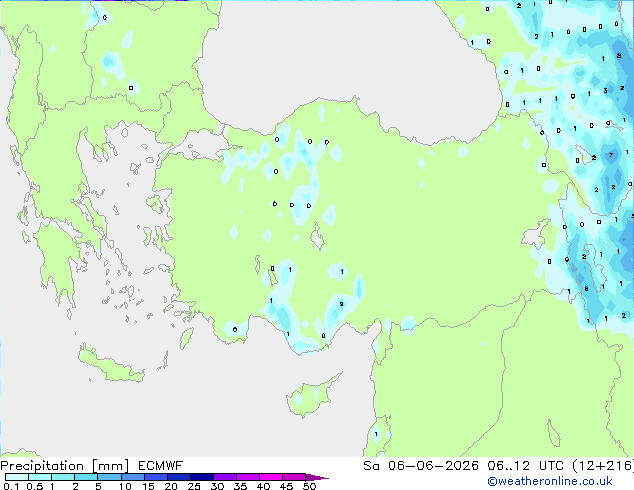Viewport: 634px width, 490px height.
Task: Click the 'Precipitation [mm]' title text
Action: tap(65, 466)
